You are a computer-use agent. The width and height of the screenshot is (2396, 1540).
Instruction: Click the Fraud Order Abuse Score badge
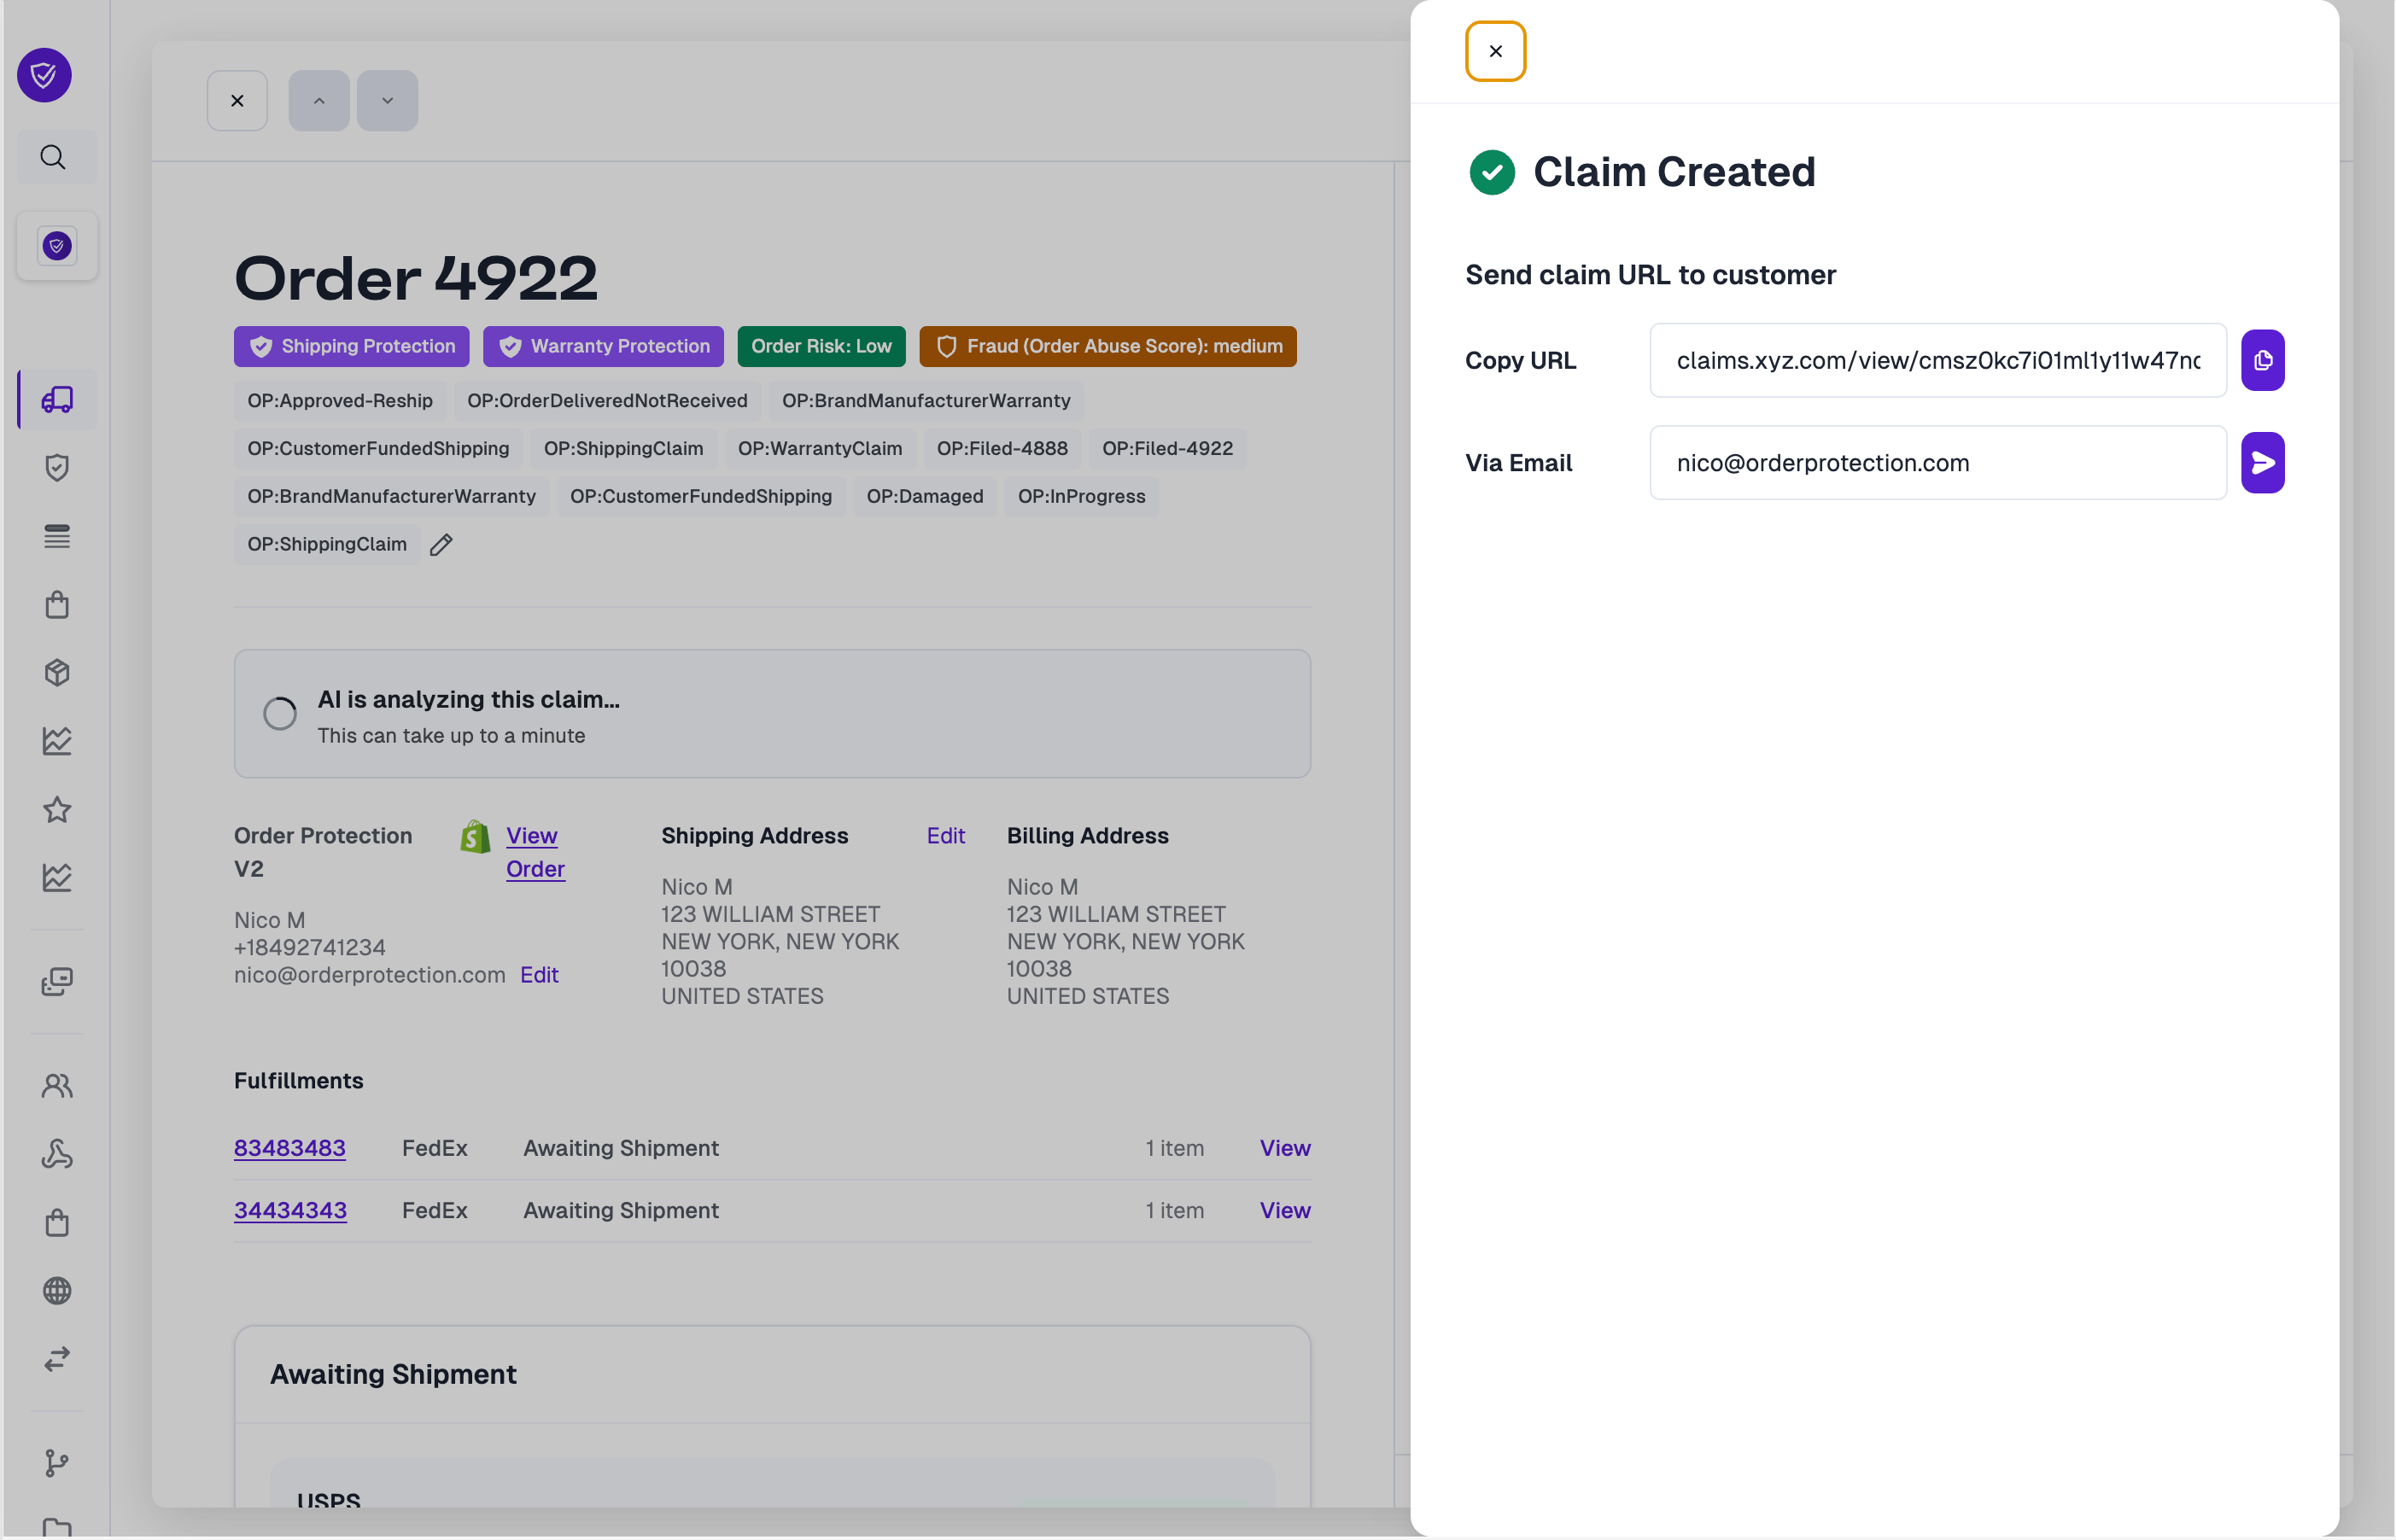point(1108,346)
